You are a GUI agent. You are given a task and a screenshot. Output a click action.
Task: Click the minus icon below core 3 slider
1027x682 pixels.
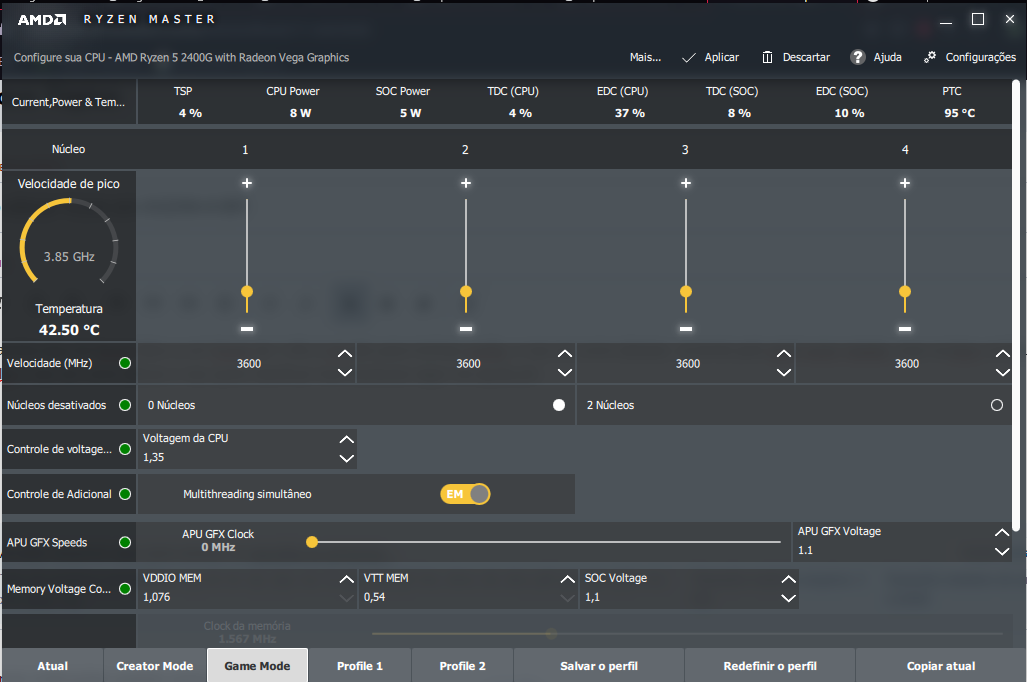pyautogui.click(x=686, y=329)
